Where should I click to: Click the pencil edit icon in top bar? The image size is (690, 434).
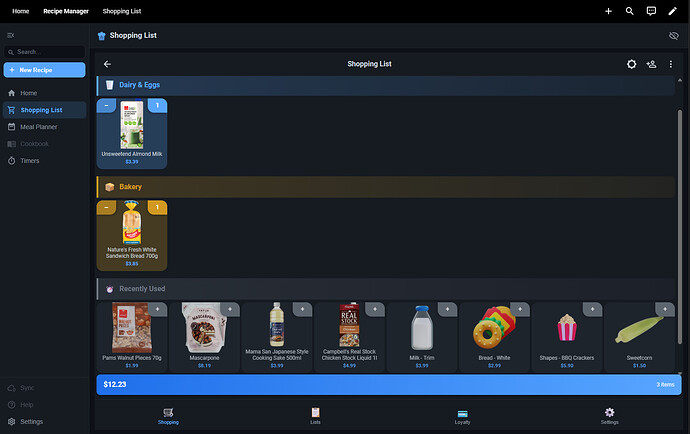coord(672,11)
